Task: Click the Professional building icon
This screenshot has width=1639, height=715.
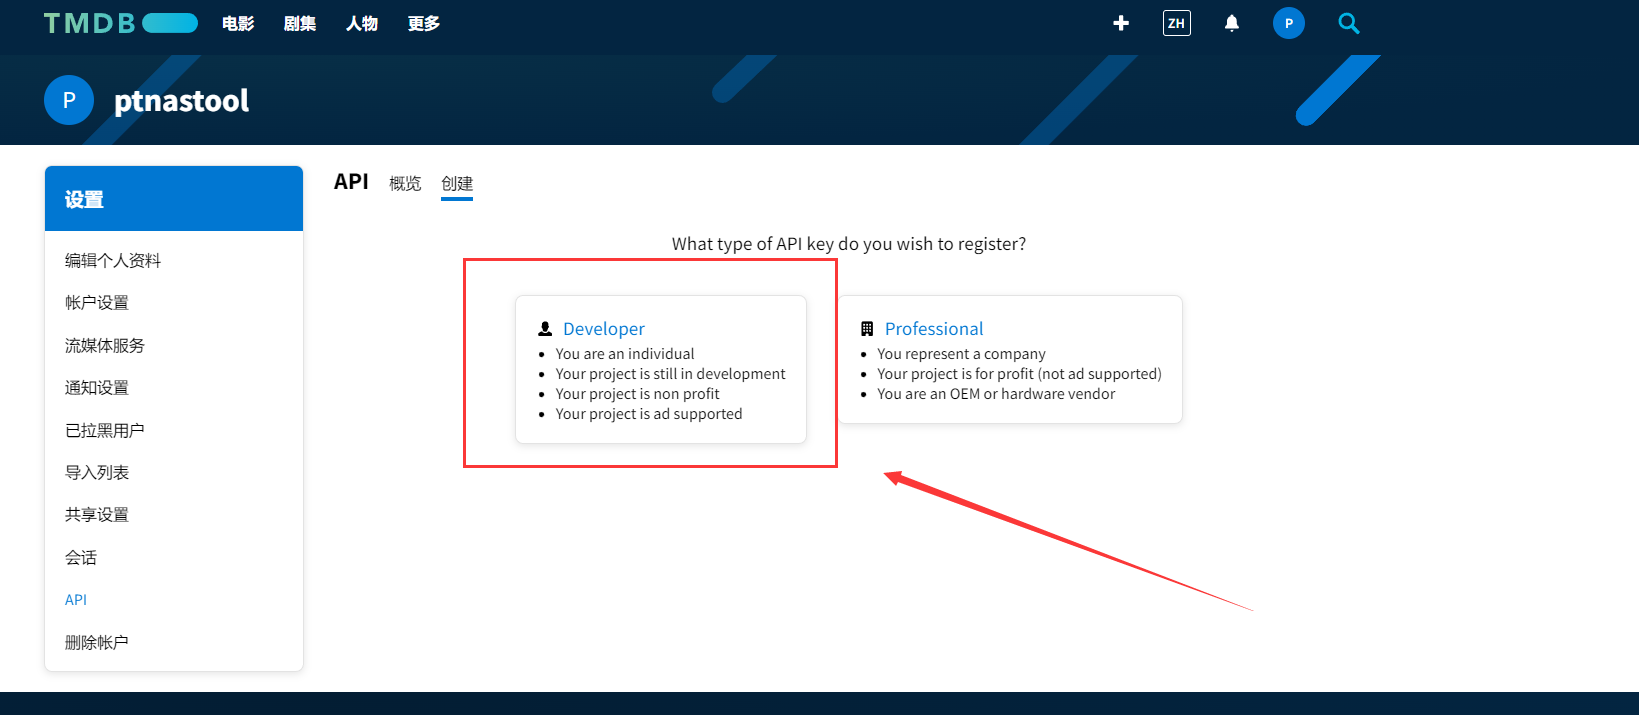Action: coord(867,329)
